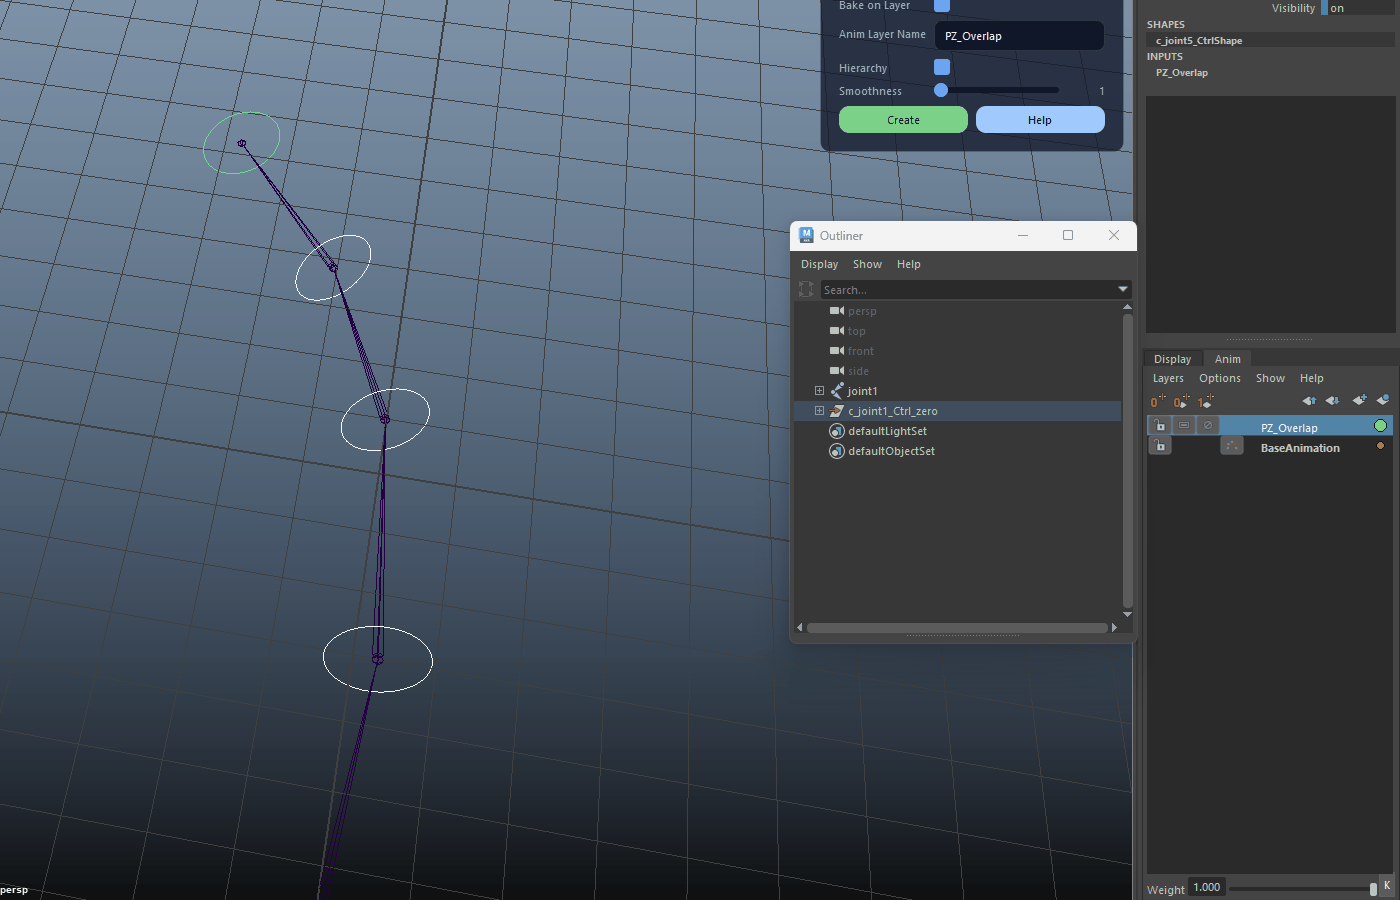Select defaultObjectSet in the Outliner
The width and height of the screenshot is (1400, 900).
[x=892, y=451]
